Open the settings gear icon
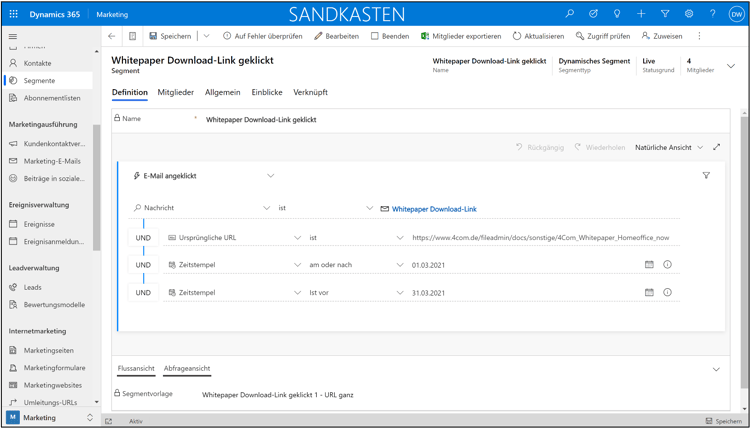 pyautogui.click(x=689, y=14)
